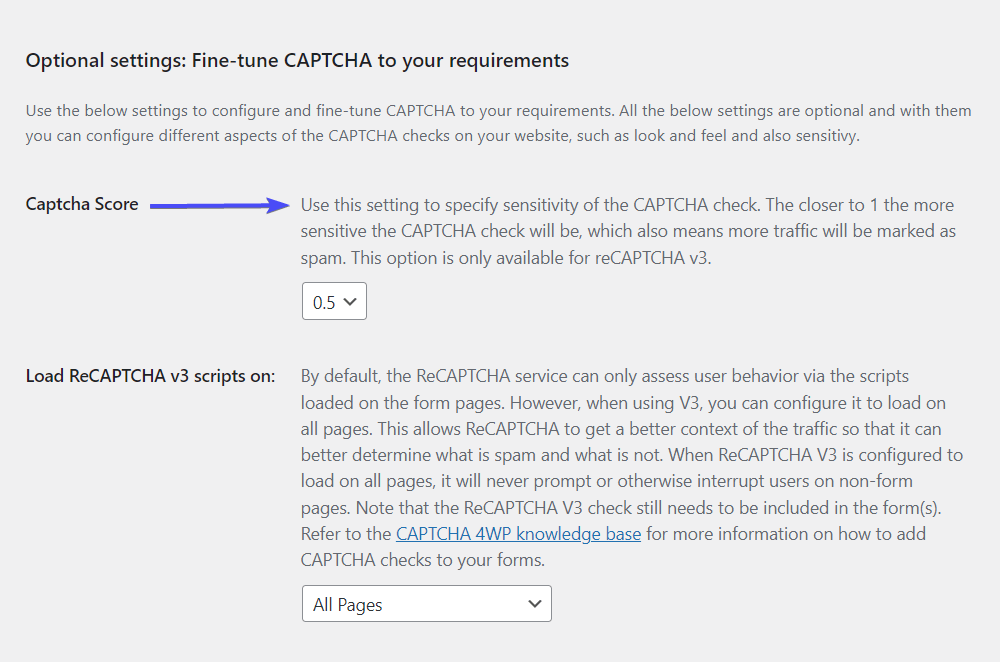
Task: Click the Load ReCAPTCHA v3 scripts on label
Action: click(x=151, y=376)
